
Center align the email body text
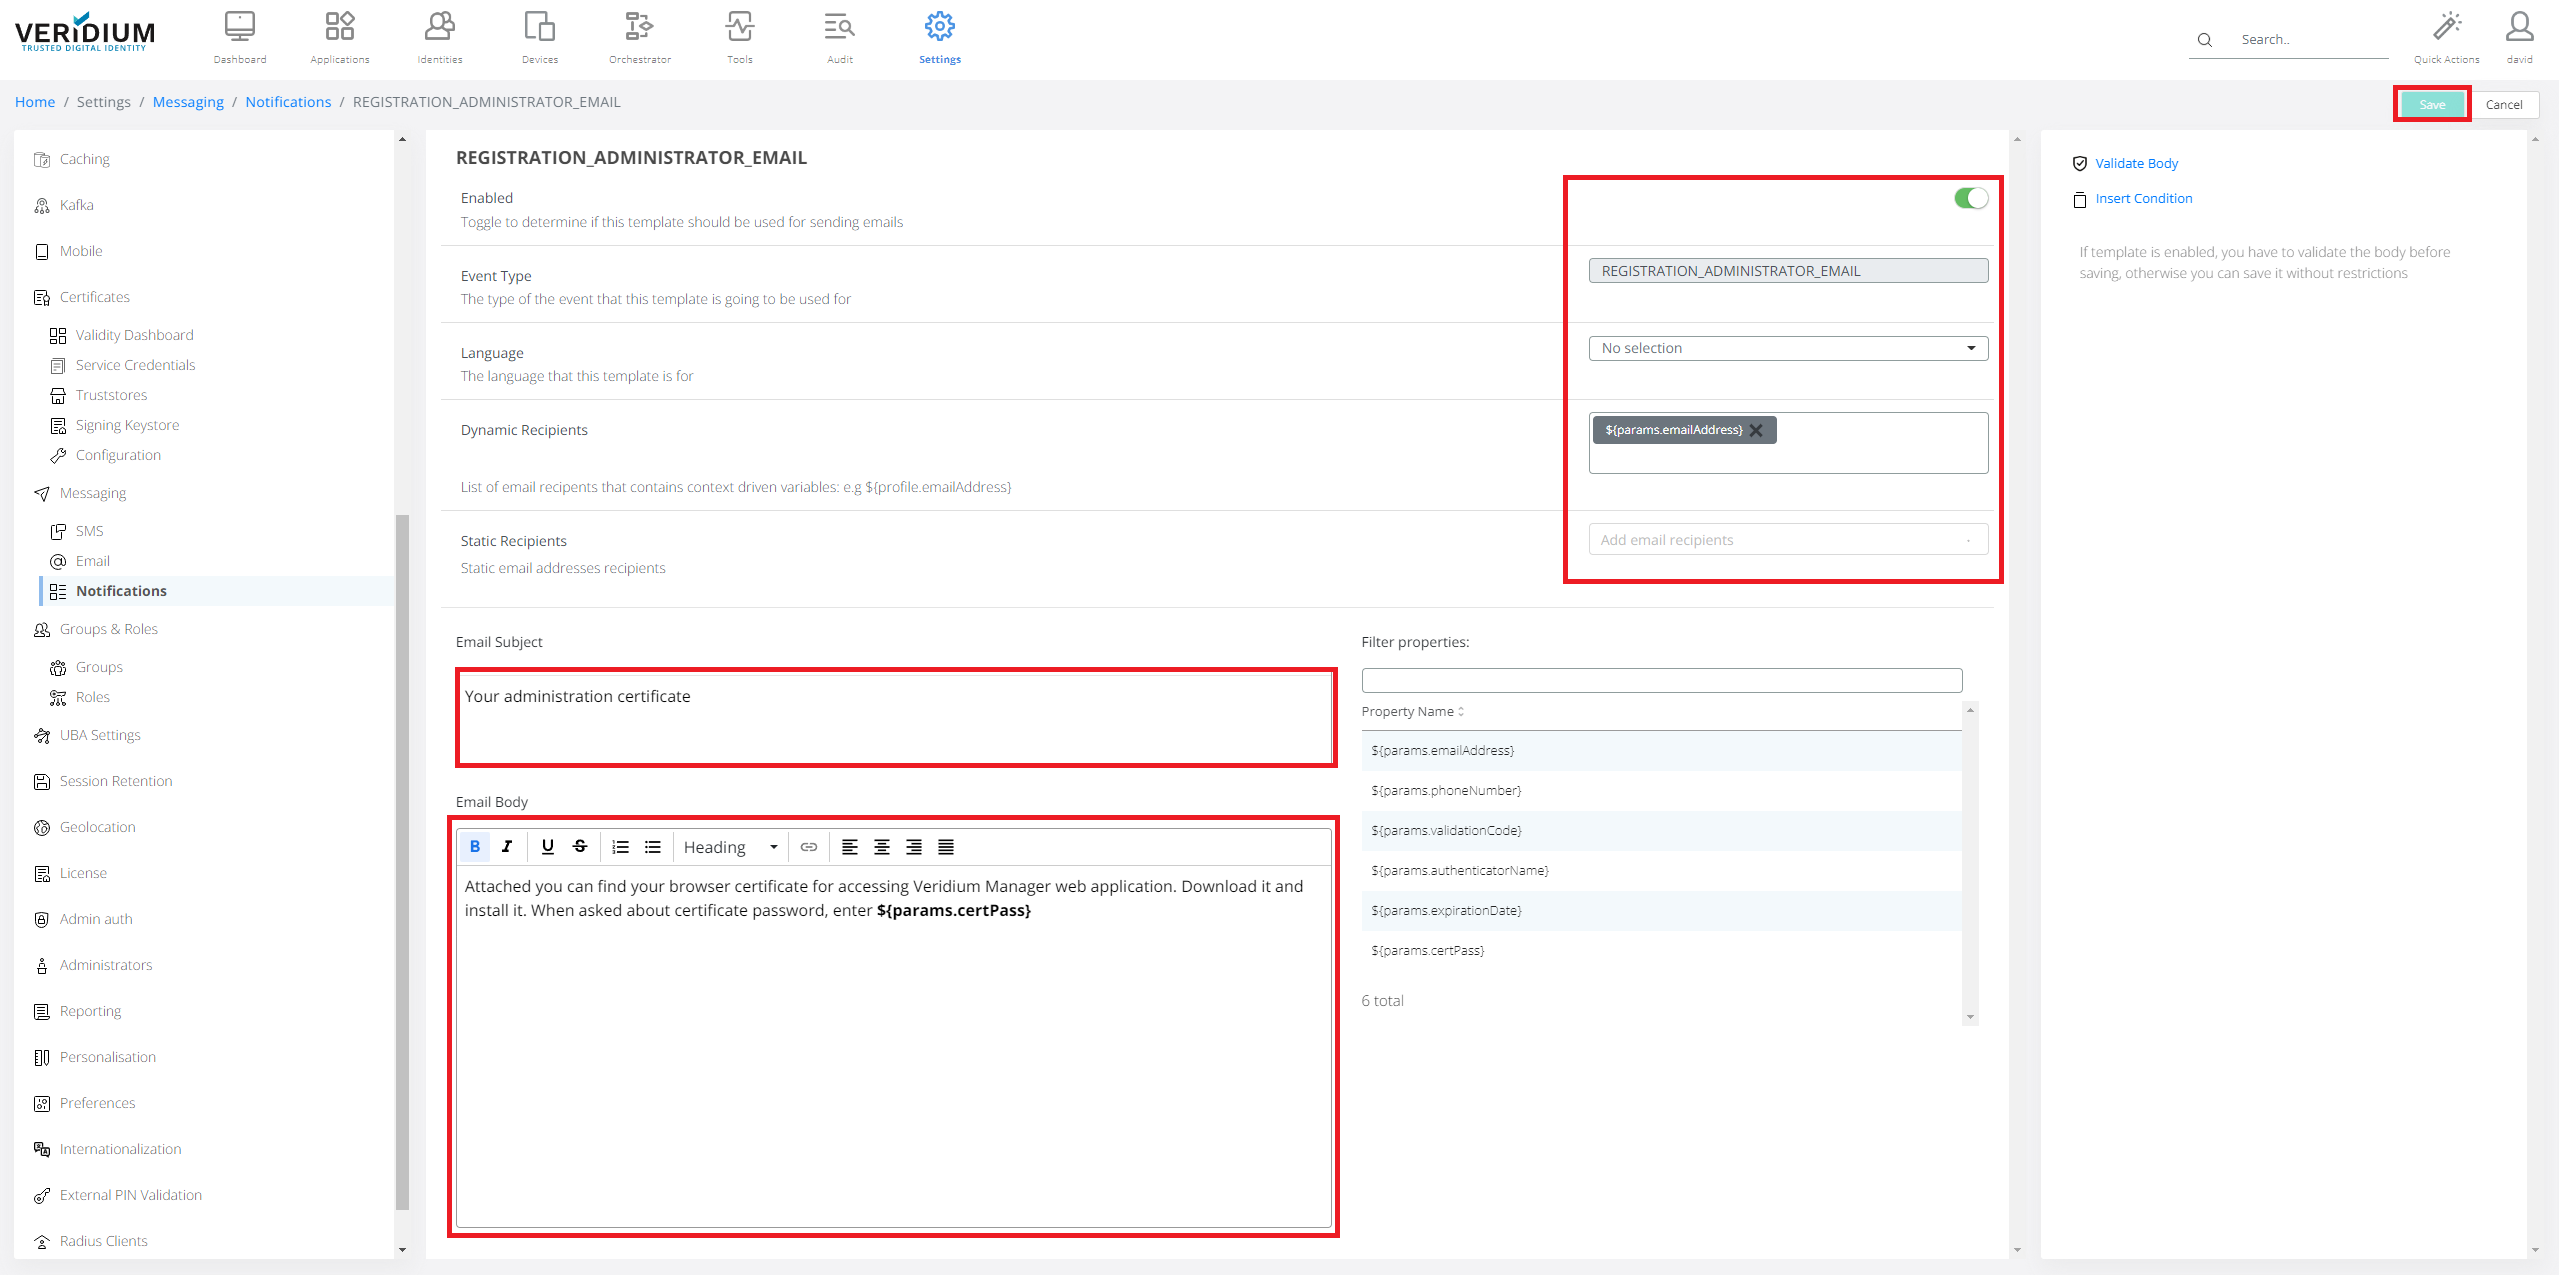[882, 847]
